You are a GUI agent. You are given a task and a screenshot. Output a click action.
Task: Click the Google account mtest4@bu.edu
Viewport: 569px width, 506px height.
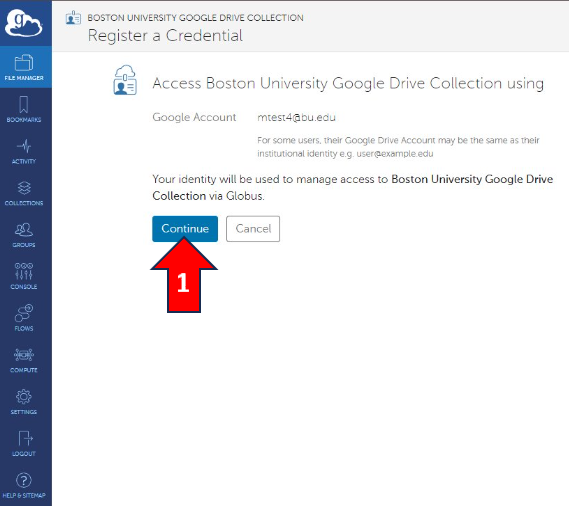tap(296, 117)
